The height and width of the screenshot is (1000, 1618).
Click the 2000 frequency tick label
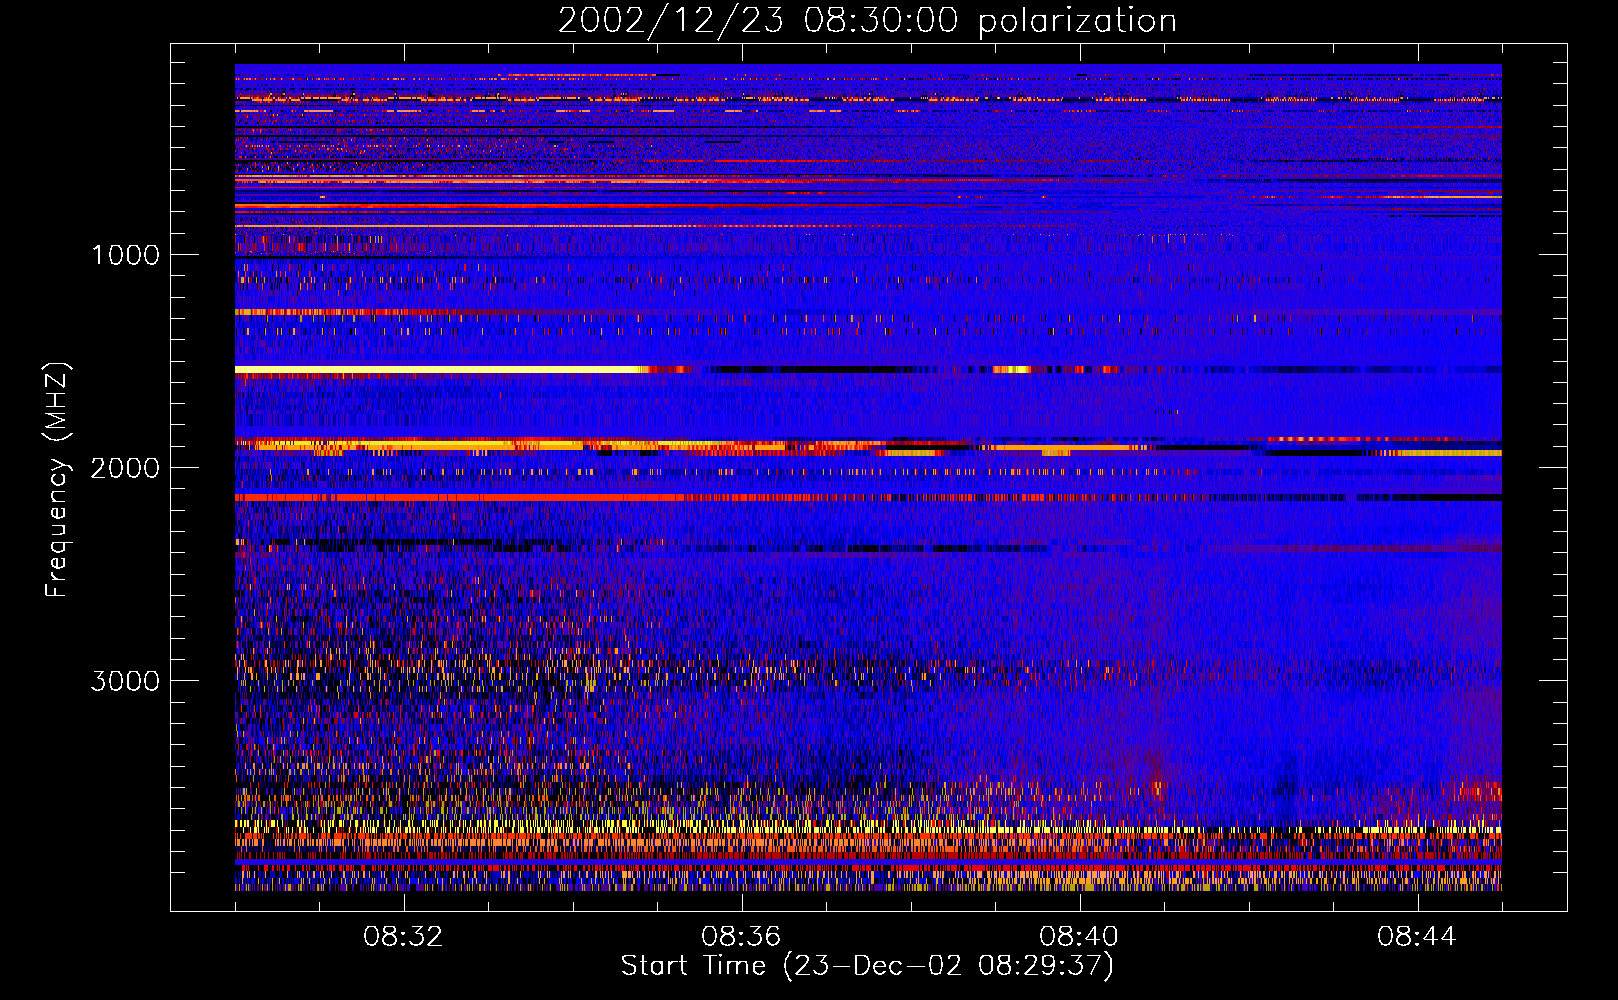(125, 468)
